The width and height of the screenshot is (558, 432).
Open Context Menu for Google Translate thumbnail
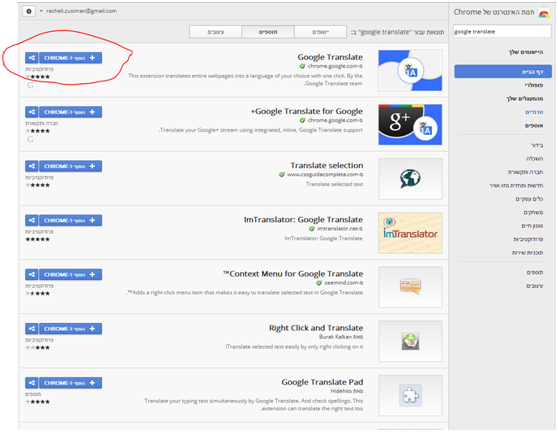(410, 287)
